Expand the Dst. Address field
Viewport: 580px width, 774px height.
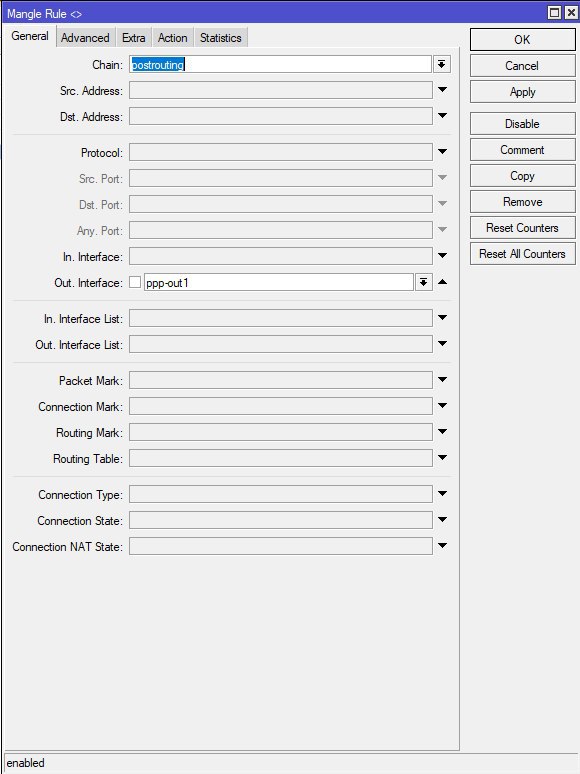point(442,116)
